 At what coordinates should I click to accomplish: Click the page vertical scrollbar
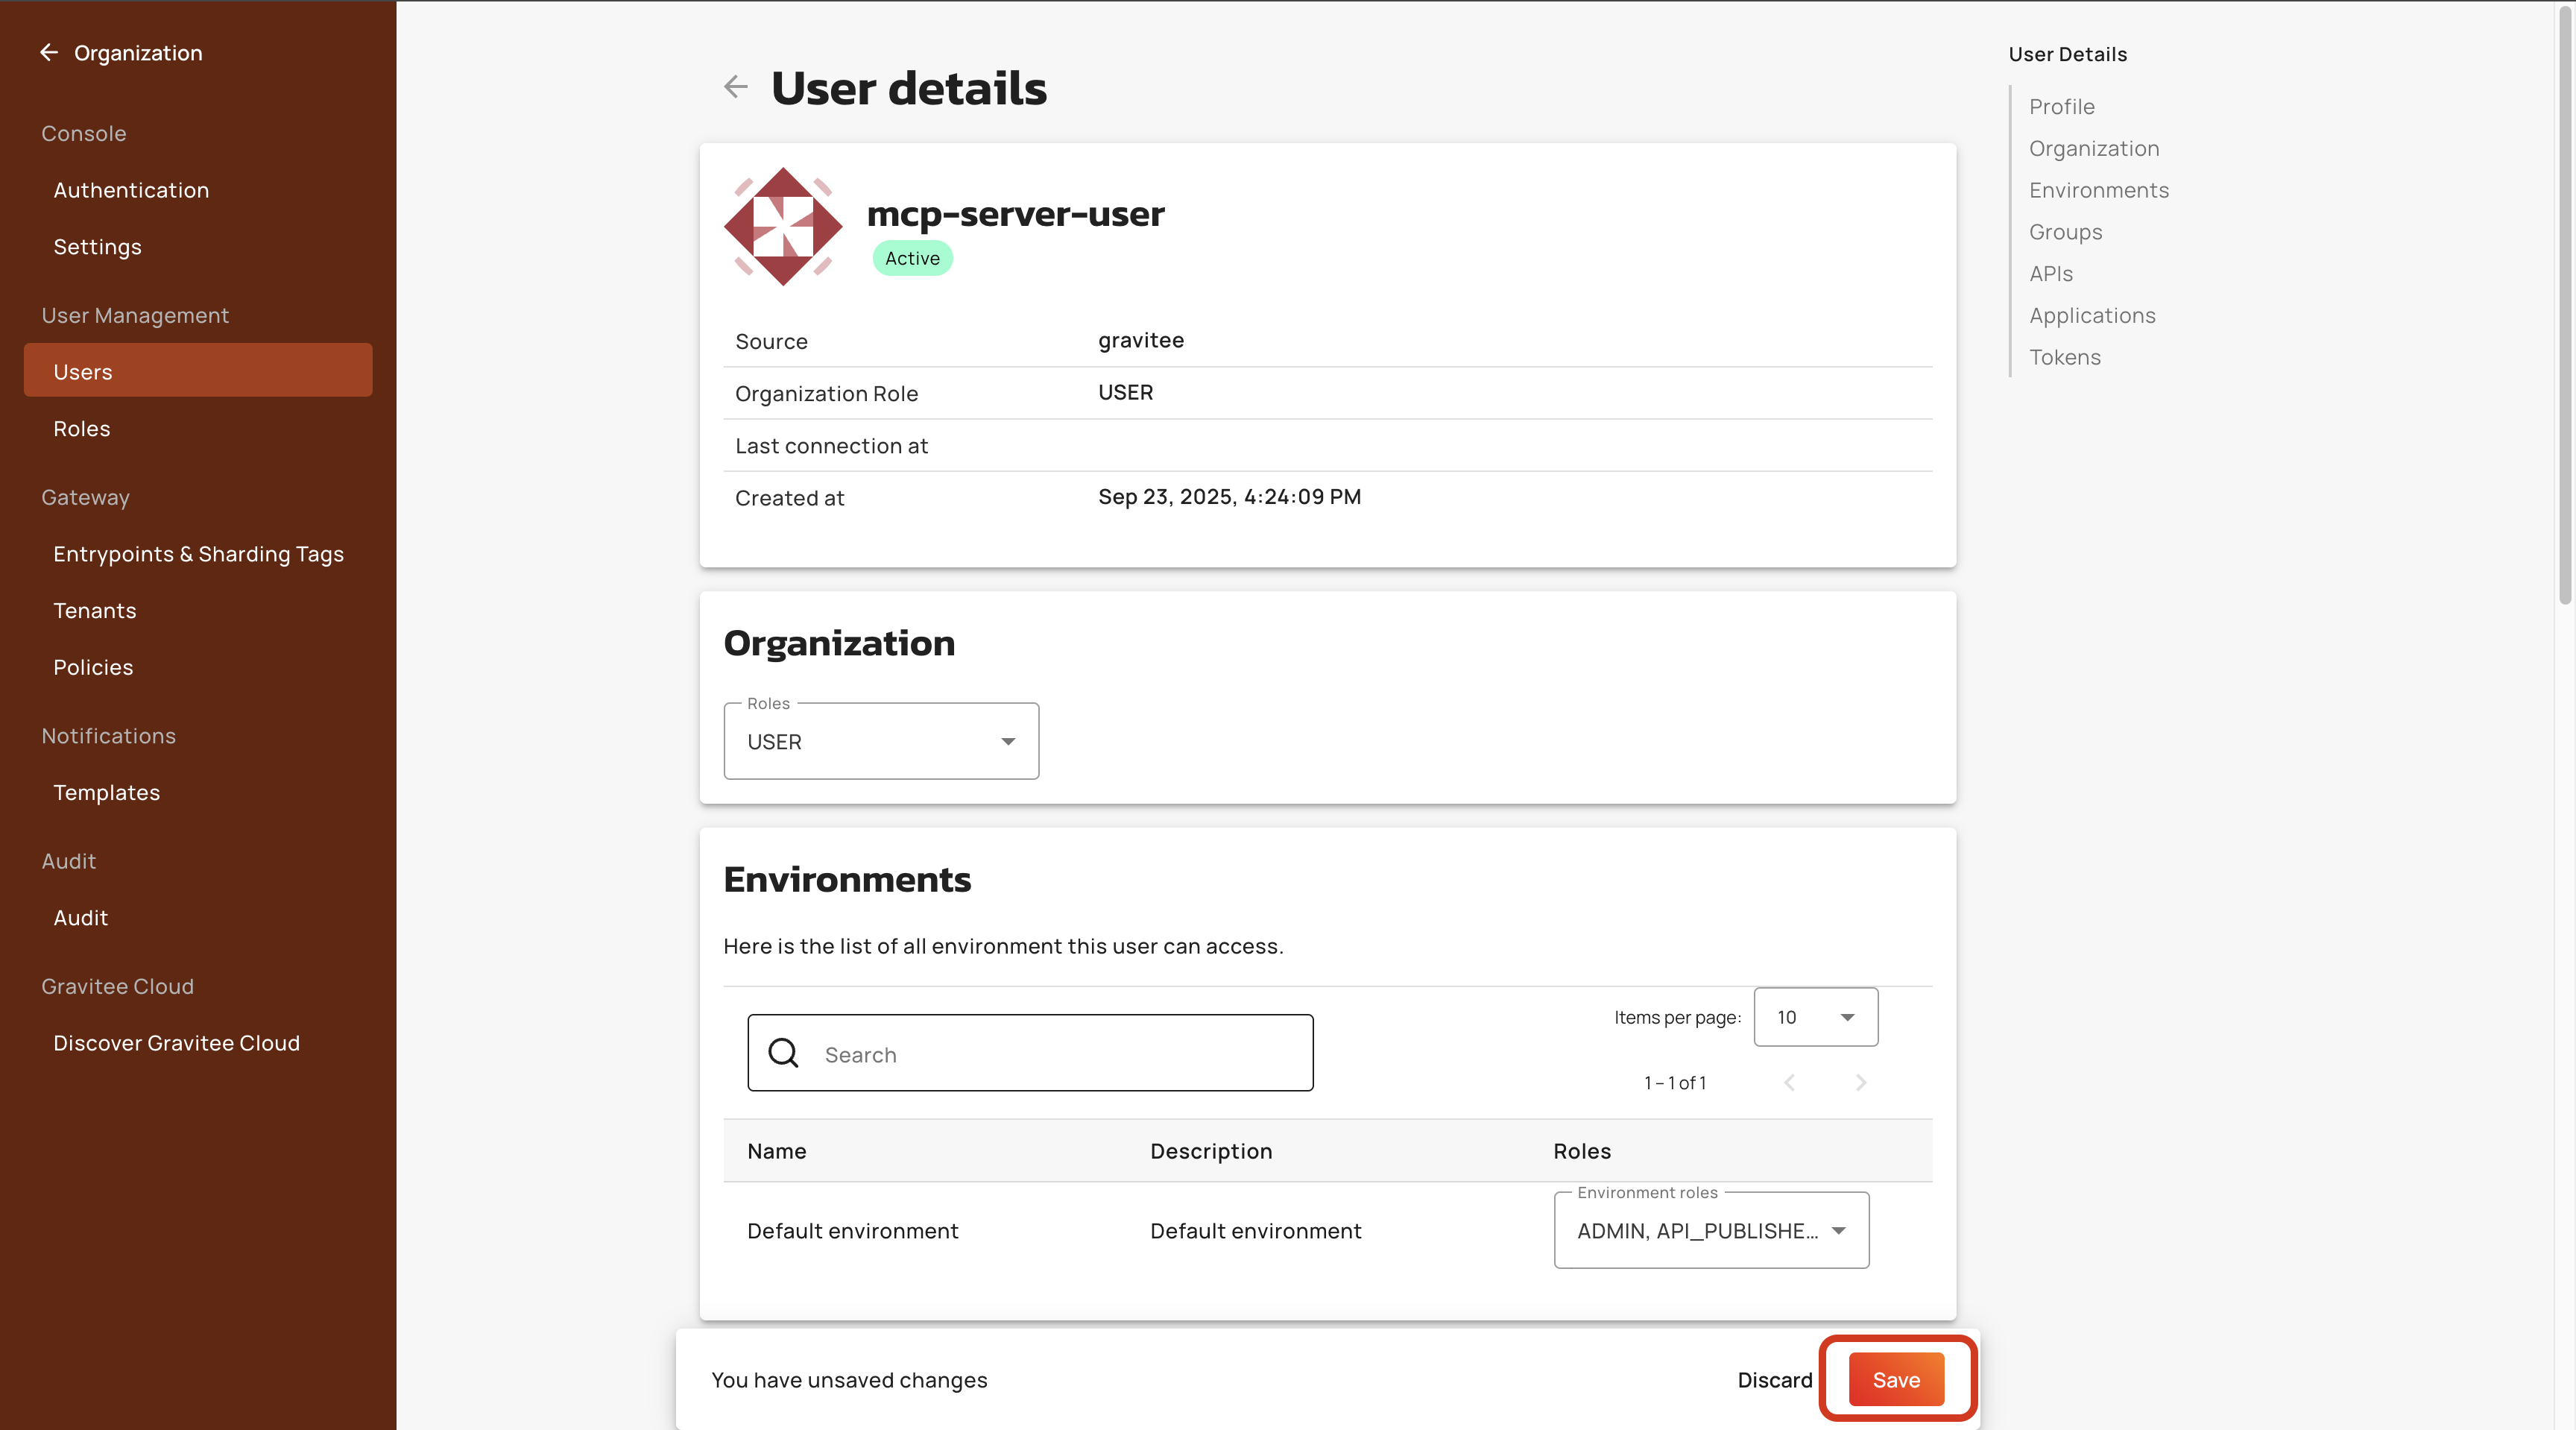click(x=2564, y=300)
